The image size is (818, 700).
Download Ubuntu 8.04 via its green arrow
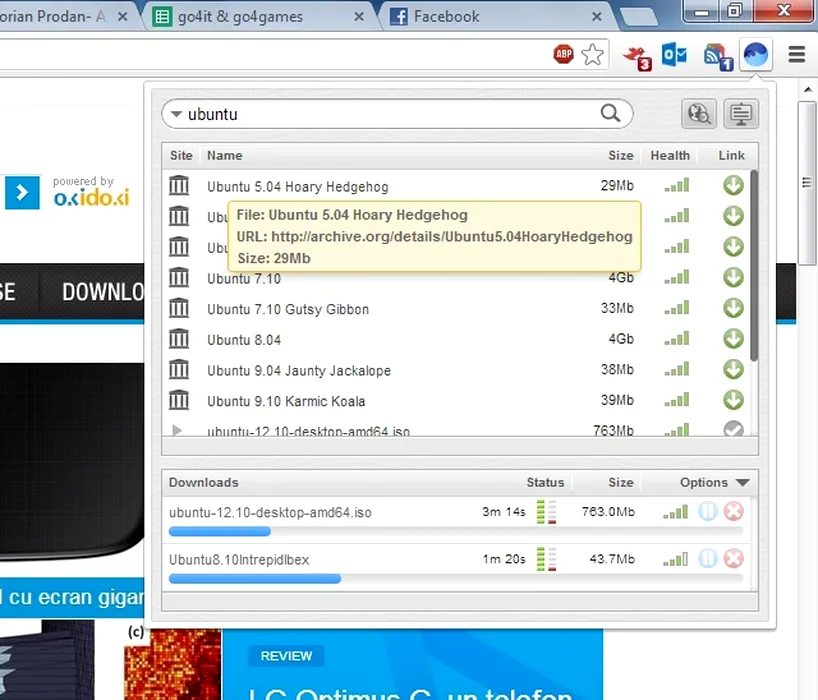pos(733,339)
